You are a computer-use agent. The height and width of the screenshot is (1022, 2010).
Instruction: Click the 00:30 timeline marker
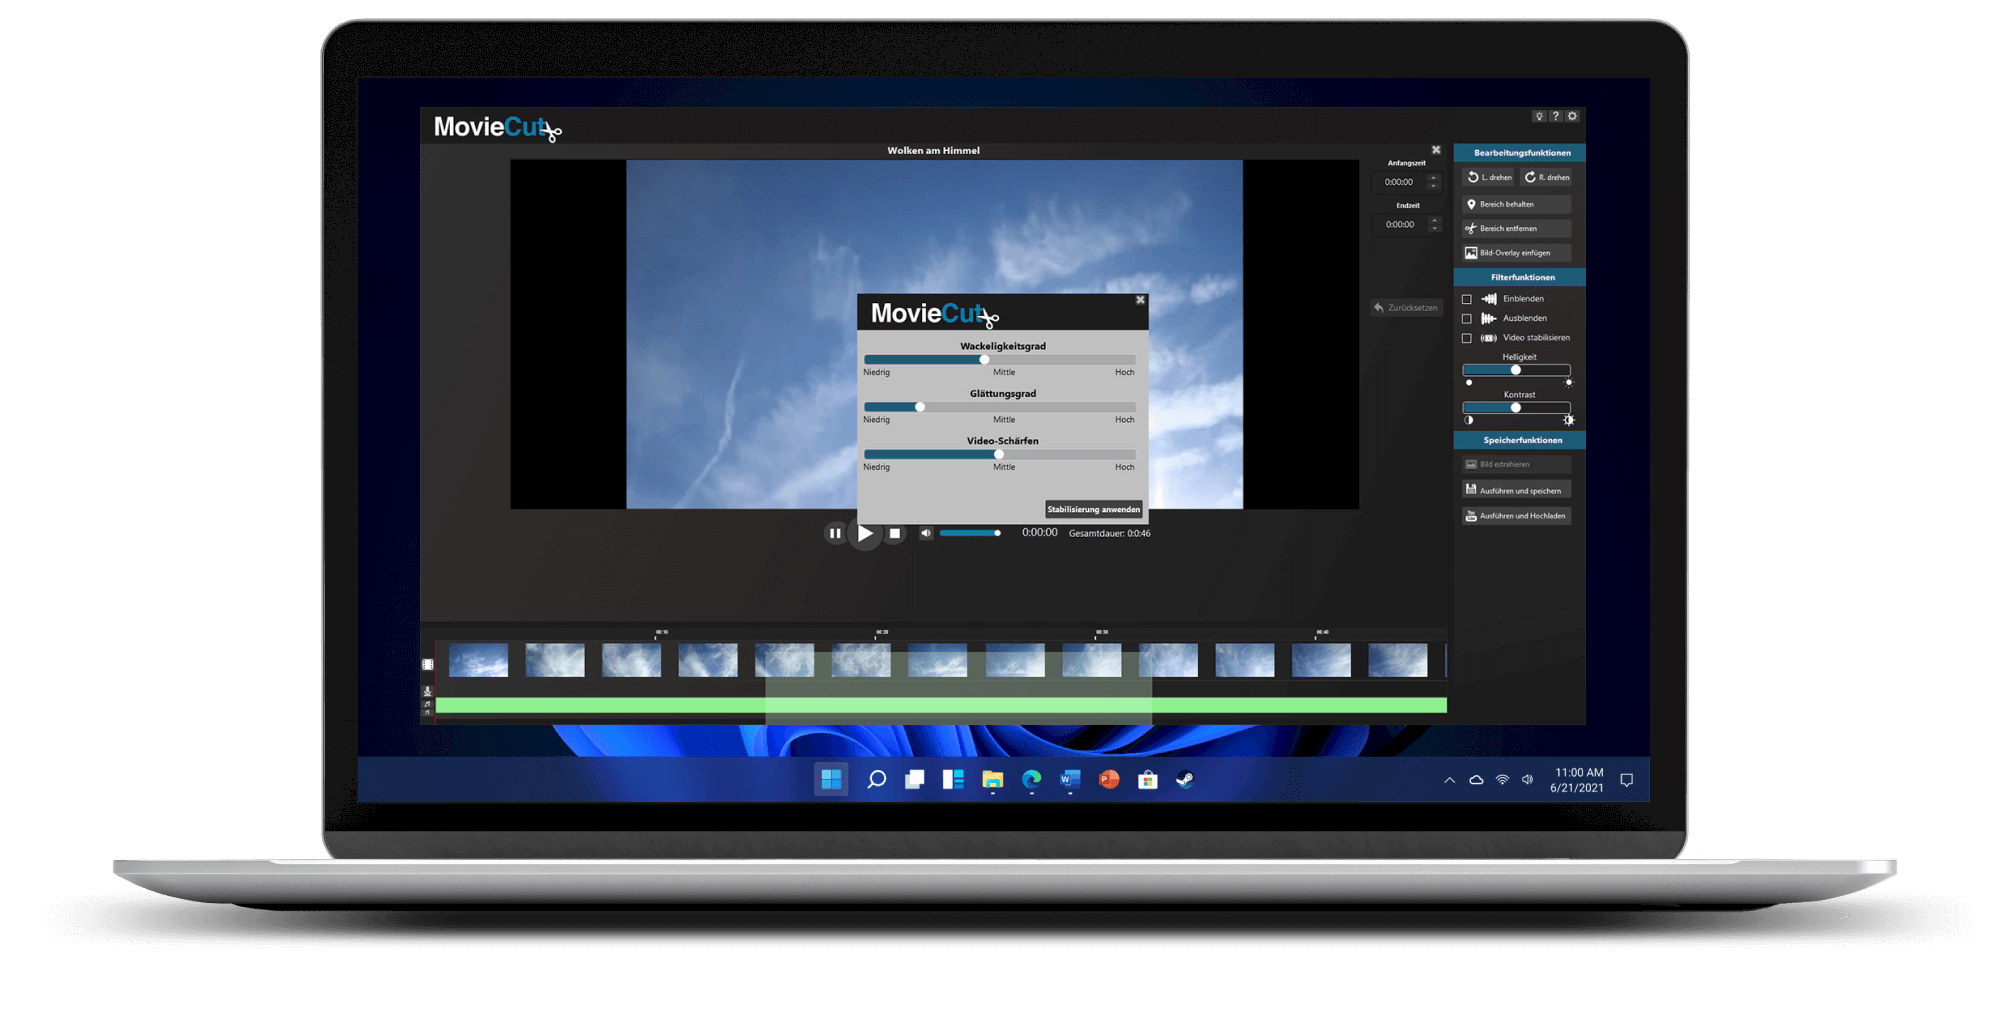click(x=1101, y=633)
